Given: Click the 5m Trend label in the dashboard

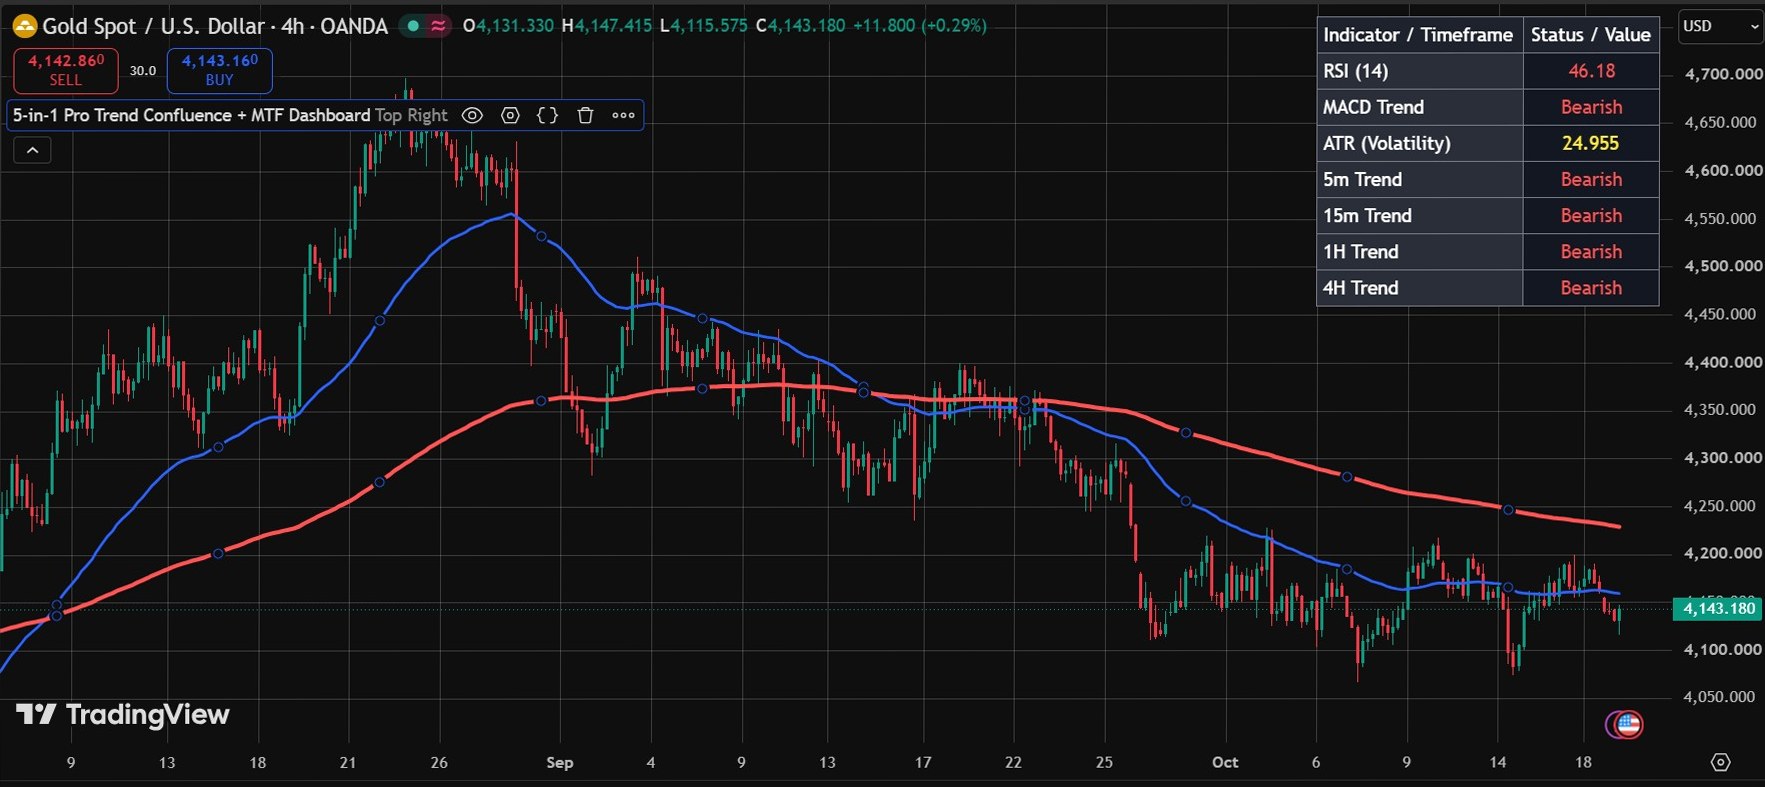Looking at the screenshot, I should pyautogui.click(x=1362, y=180).
